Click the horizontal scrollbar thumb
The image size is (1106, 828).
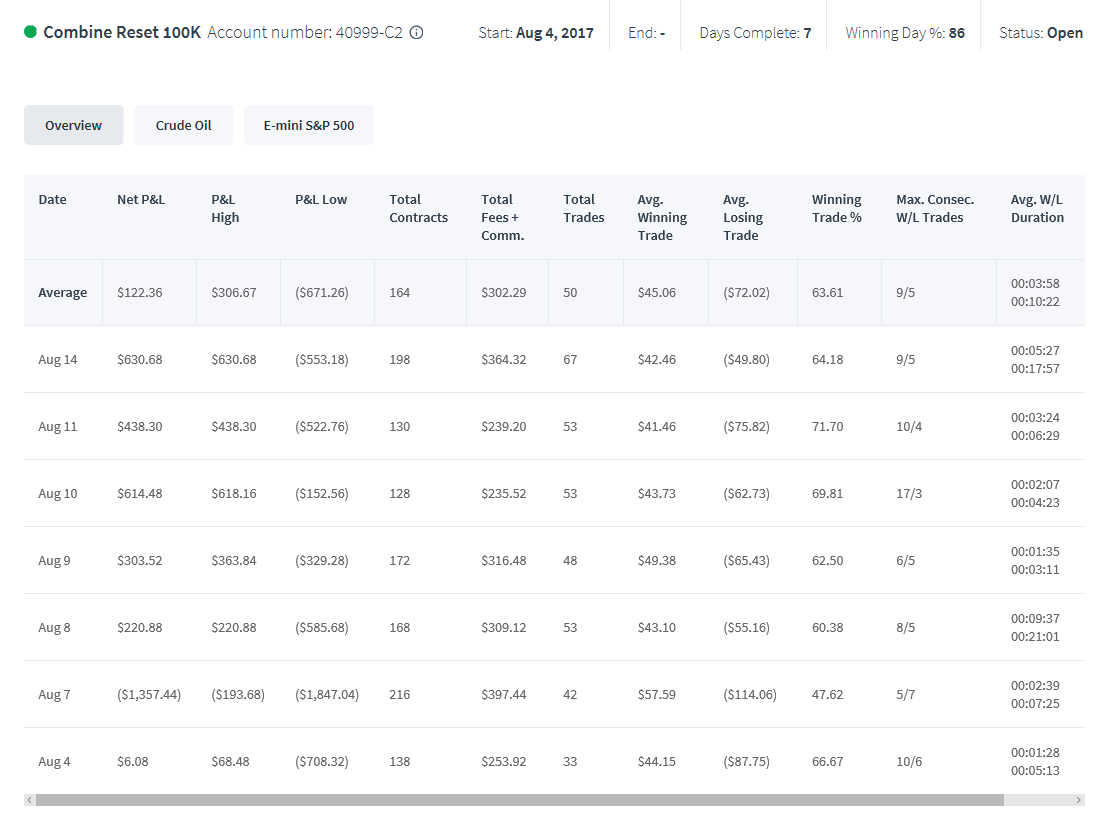click(520, 800)
